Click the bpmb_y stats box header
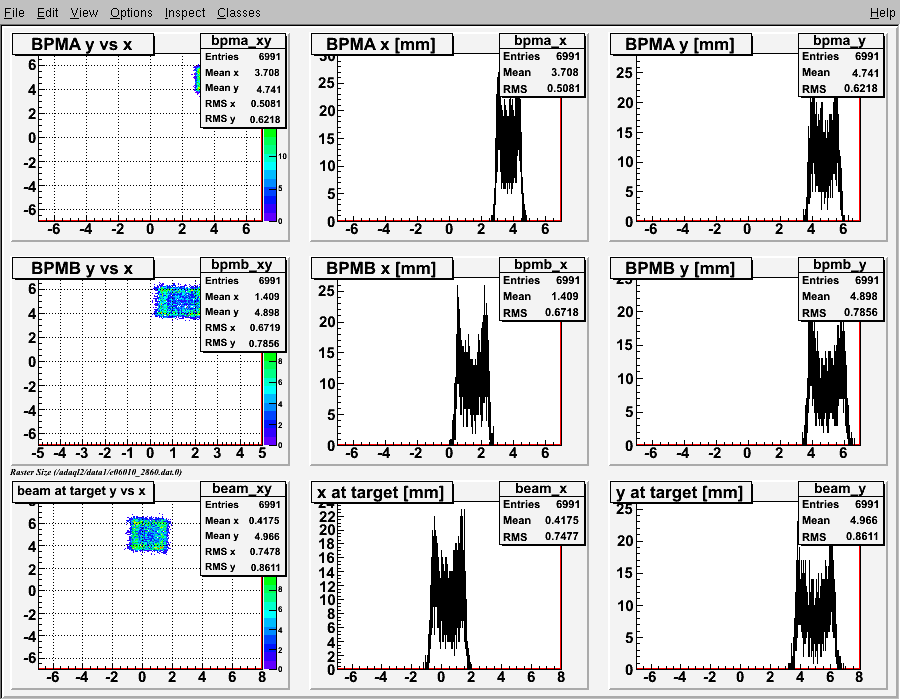Image resolution: width=900 pixels, height=700 pixels. (x=840, y=265)
